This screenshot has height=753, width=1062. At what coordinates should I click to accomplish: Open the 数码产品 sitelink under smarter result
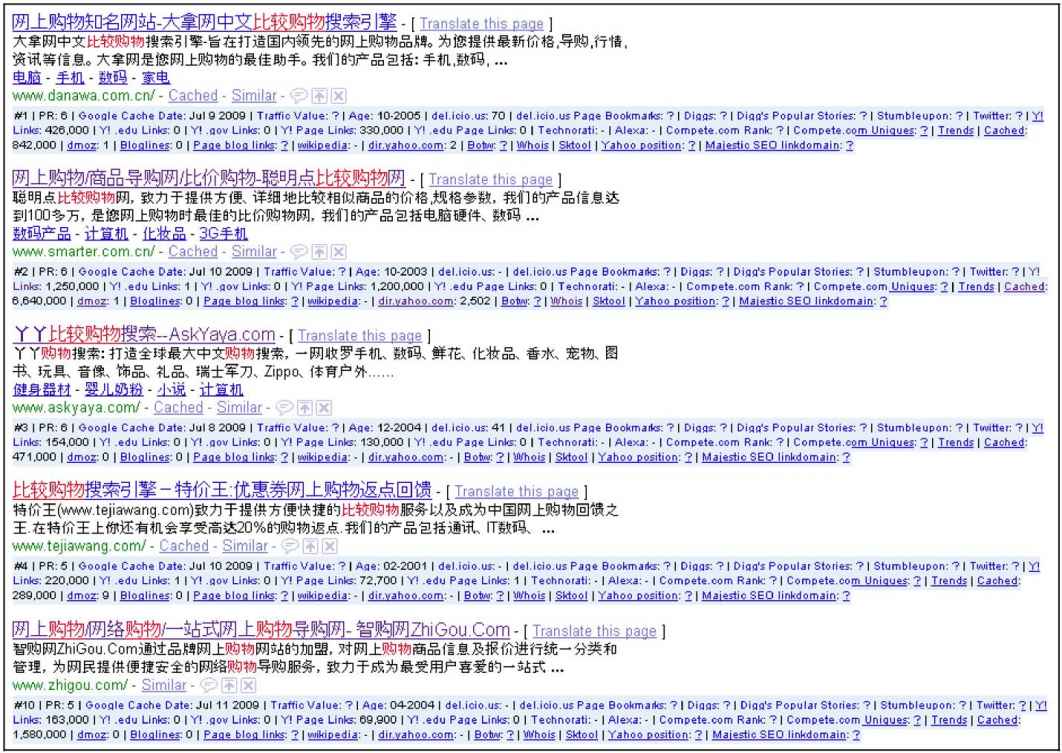42,234
